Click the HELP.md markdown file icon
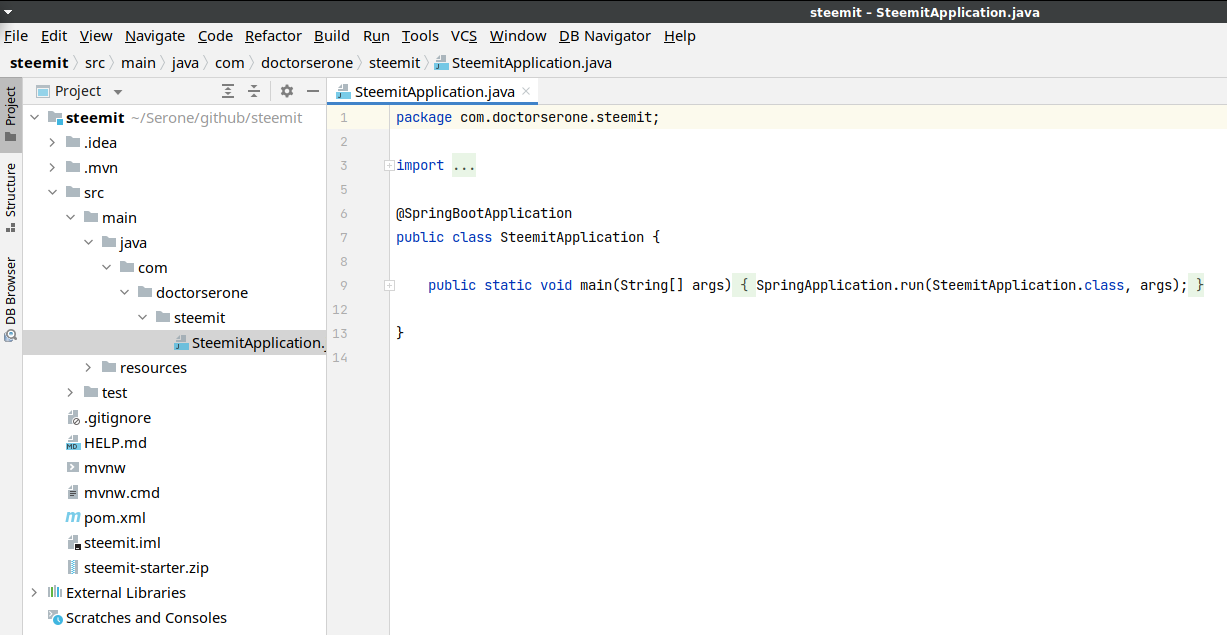Image resolution: width=1227 pixels, height=635 pixels. (x=73, y=443)
